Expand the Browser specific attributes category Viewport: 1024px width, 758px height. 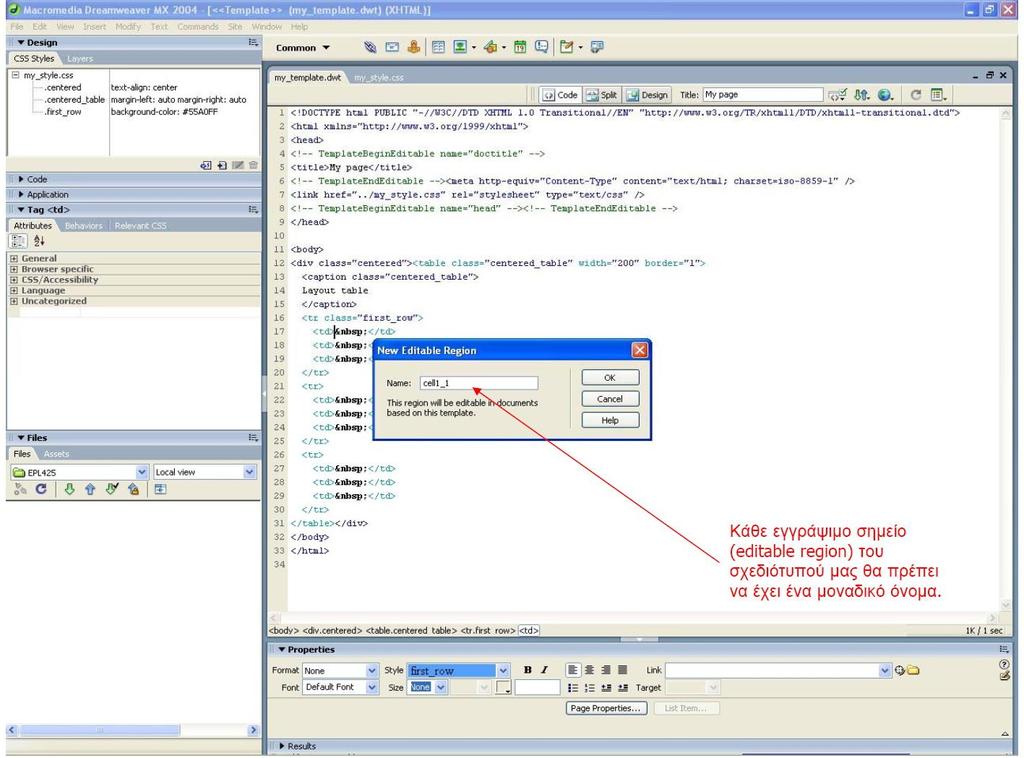pos(14,269)
